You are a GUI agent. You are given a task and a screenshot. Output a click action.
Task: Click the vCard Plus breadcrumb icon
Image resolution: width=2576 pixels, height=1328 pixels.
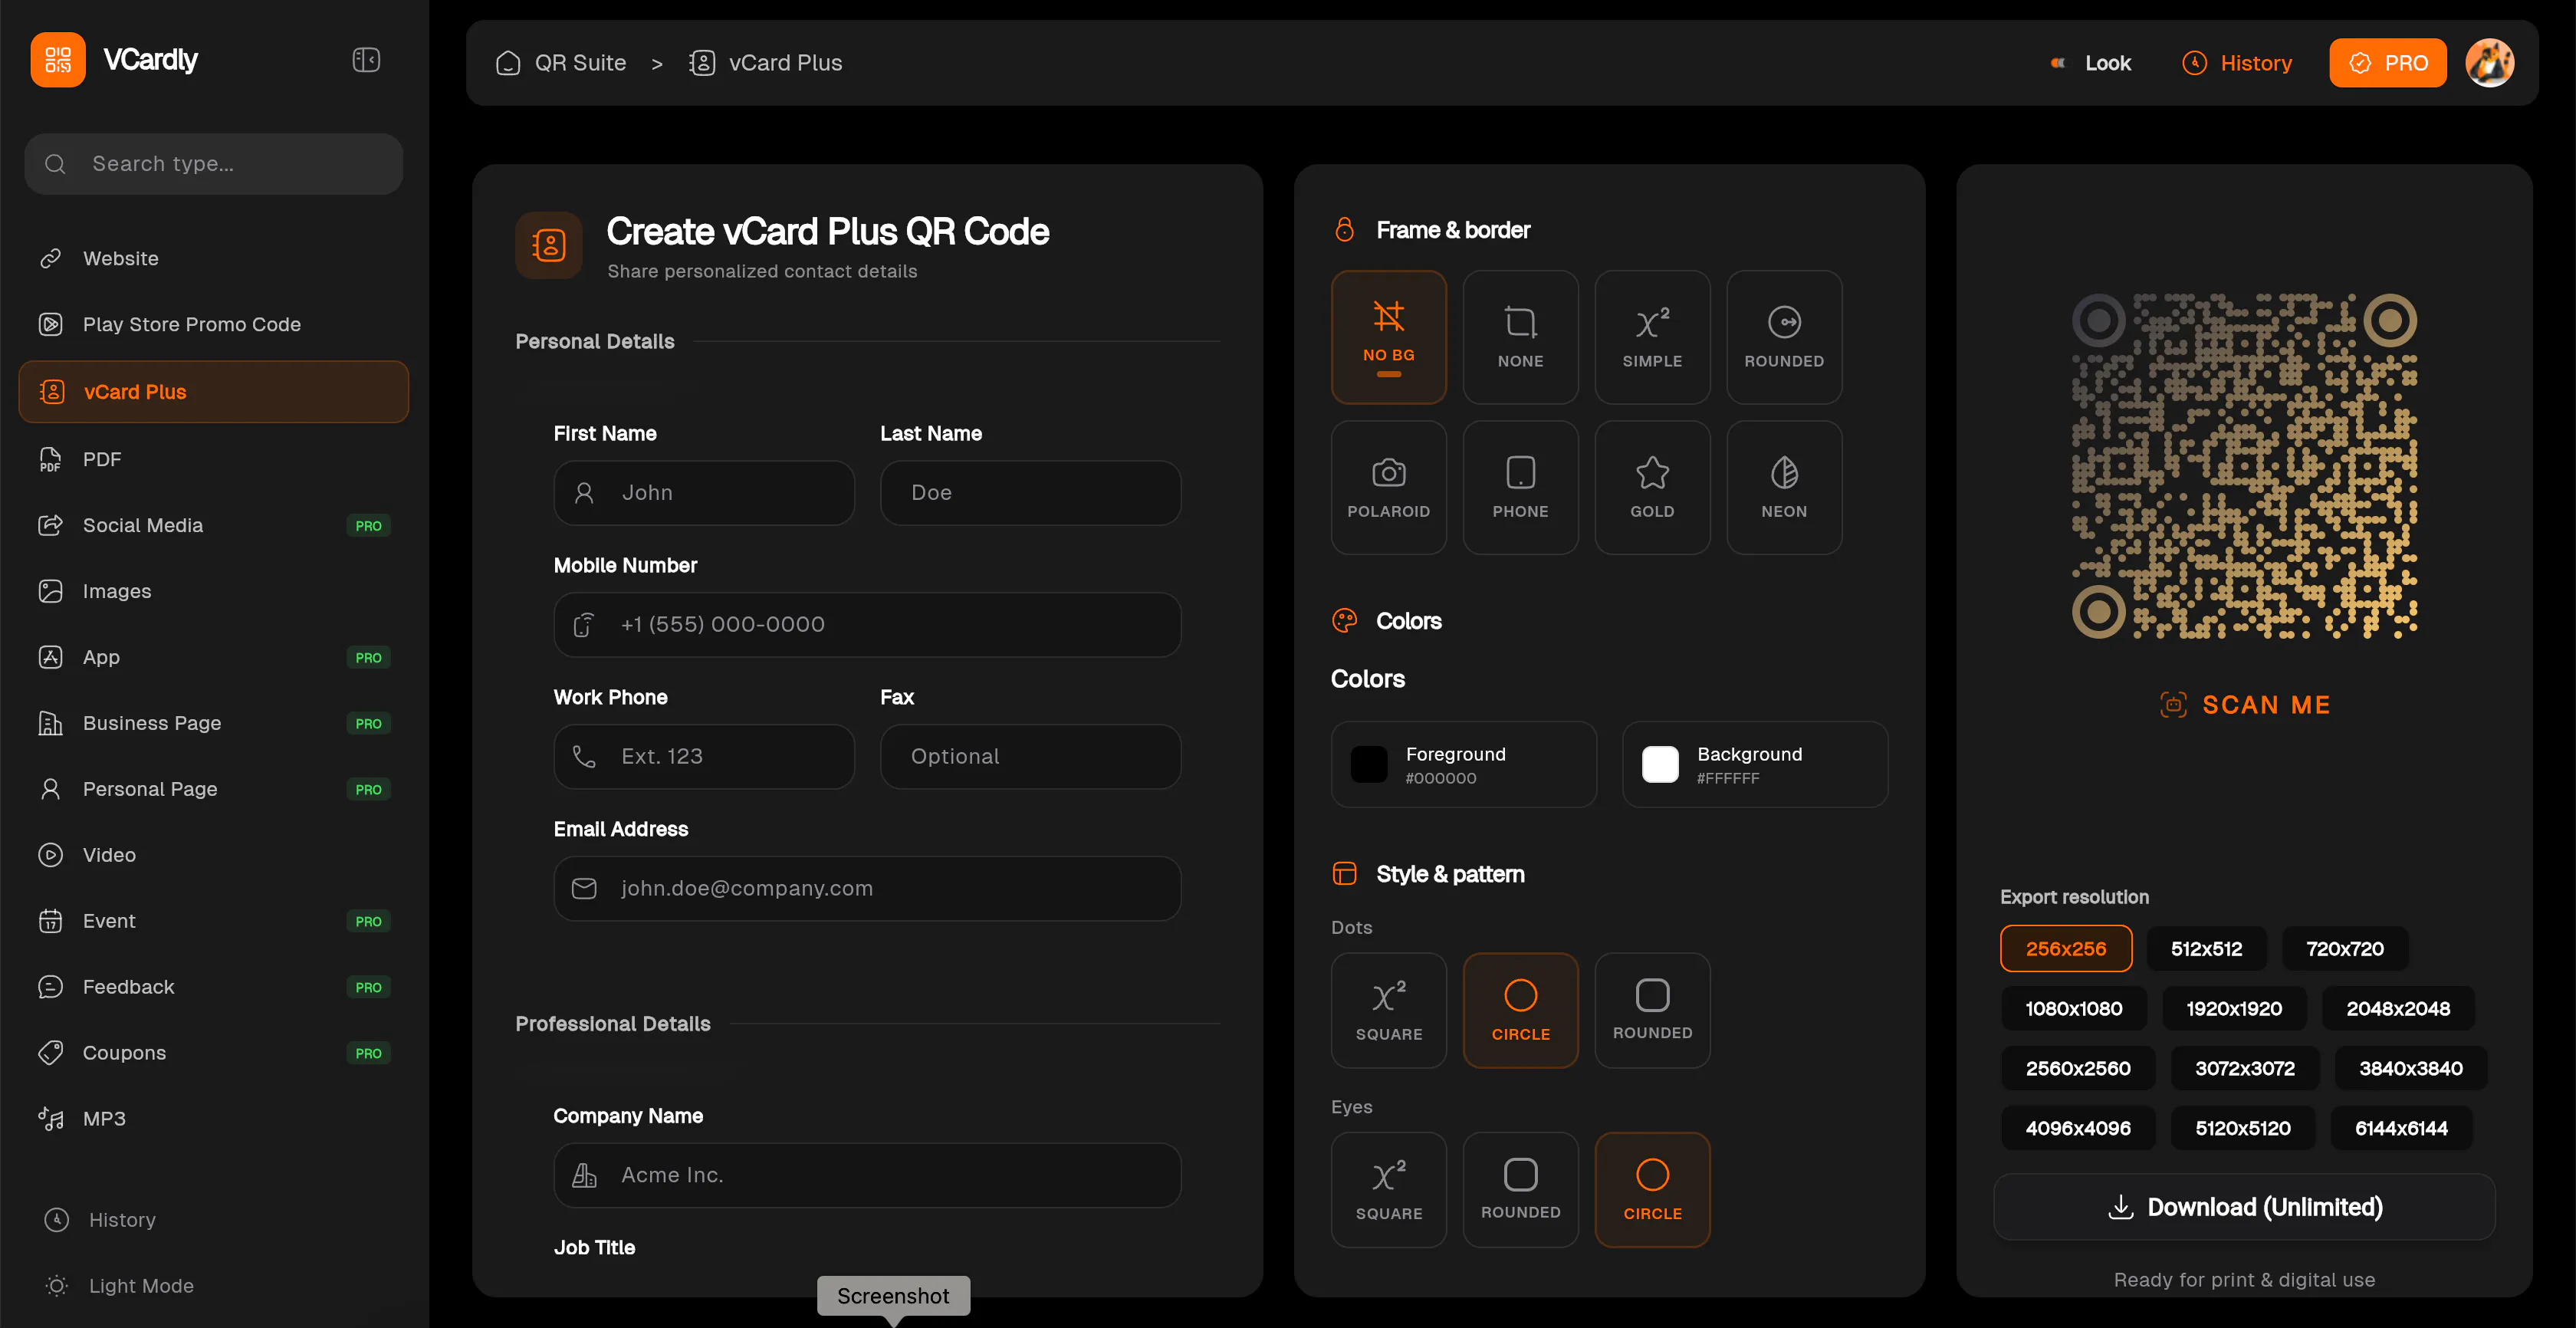click(702, 63)
